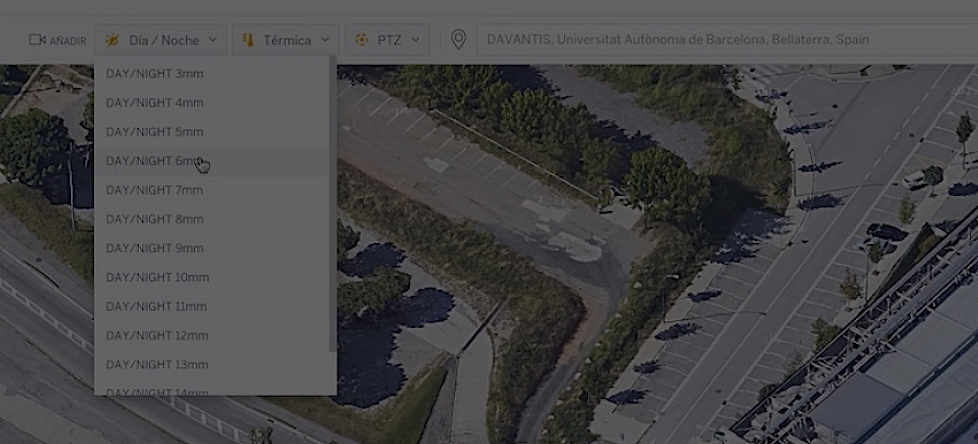The width and height of the screenshot is (978, 444).
Task: Choose the DAY/NIGHT 5mm lens
Action: pos(154,132)
